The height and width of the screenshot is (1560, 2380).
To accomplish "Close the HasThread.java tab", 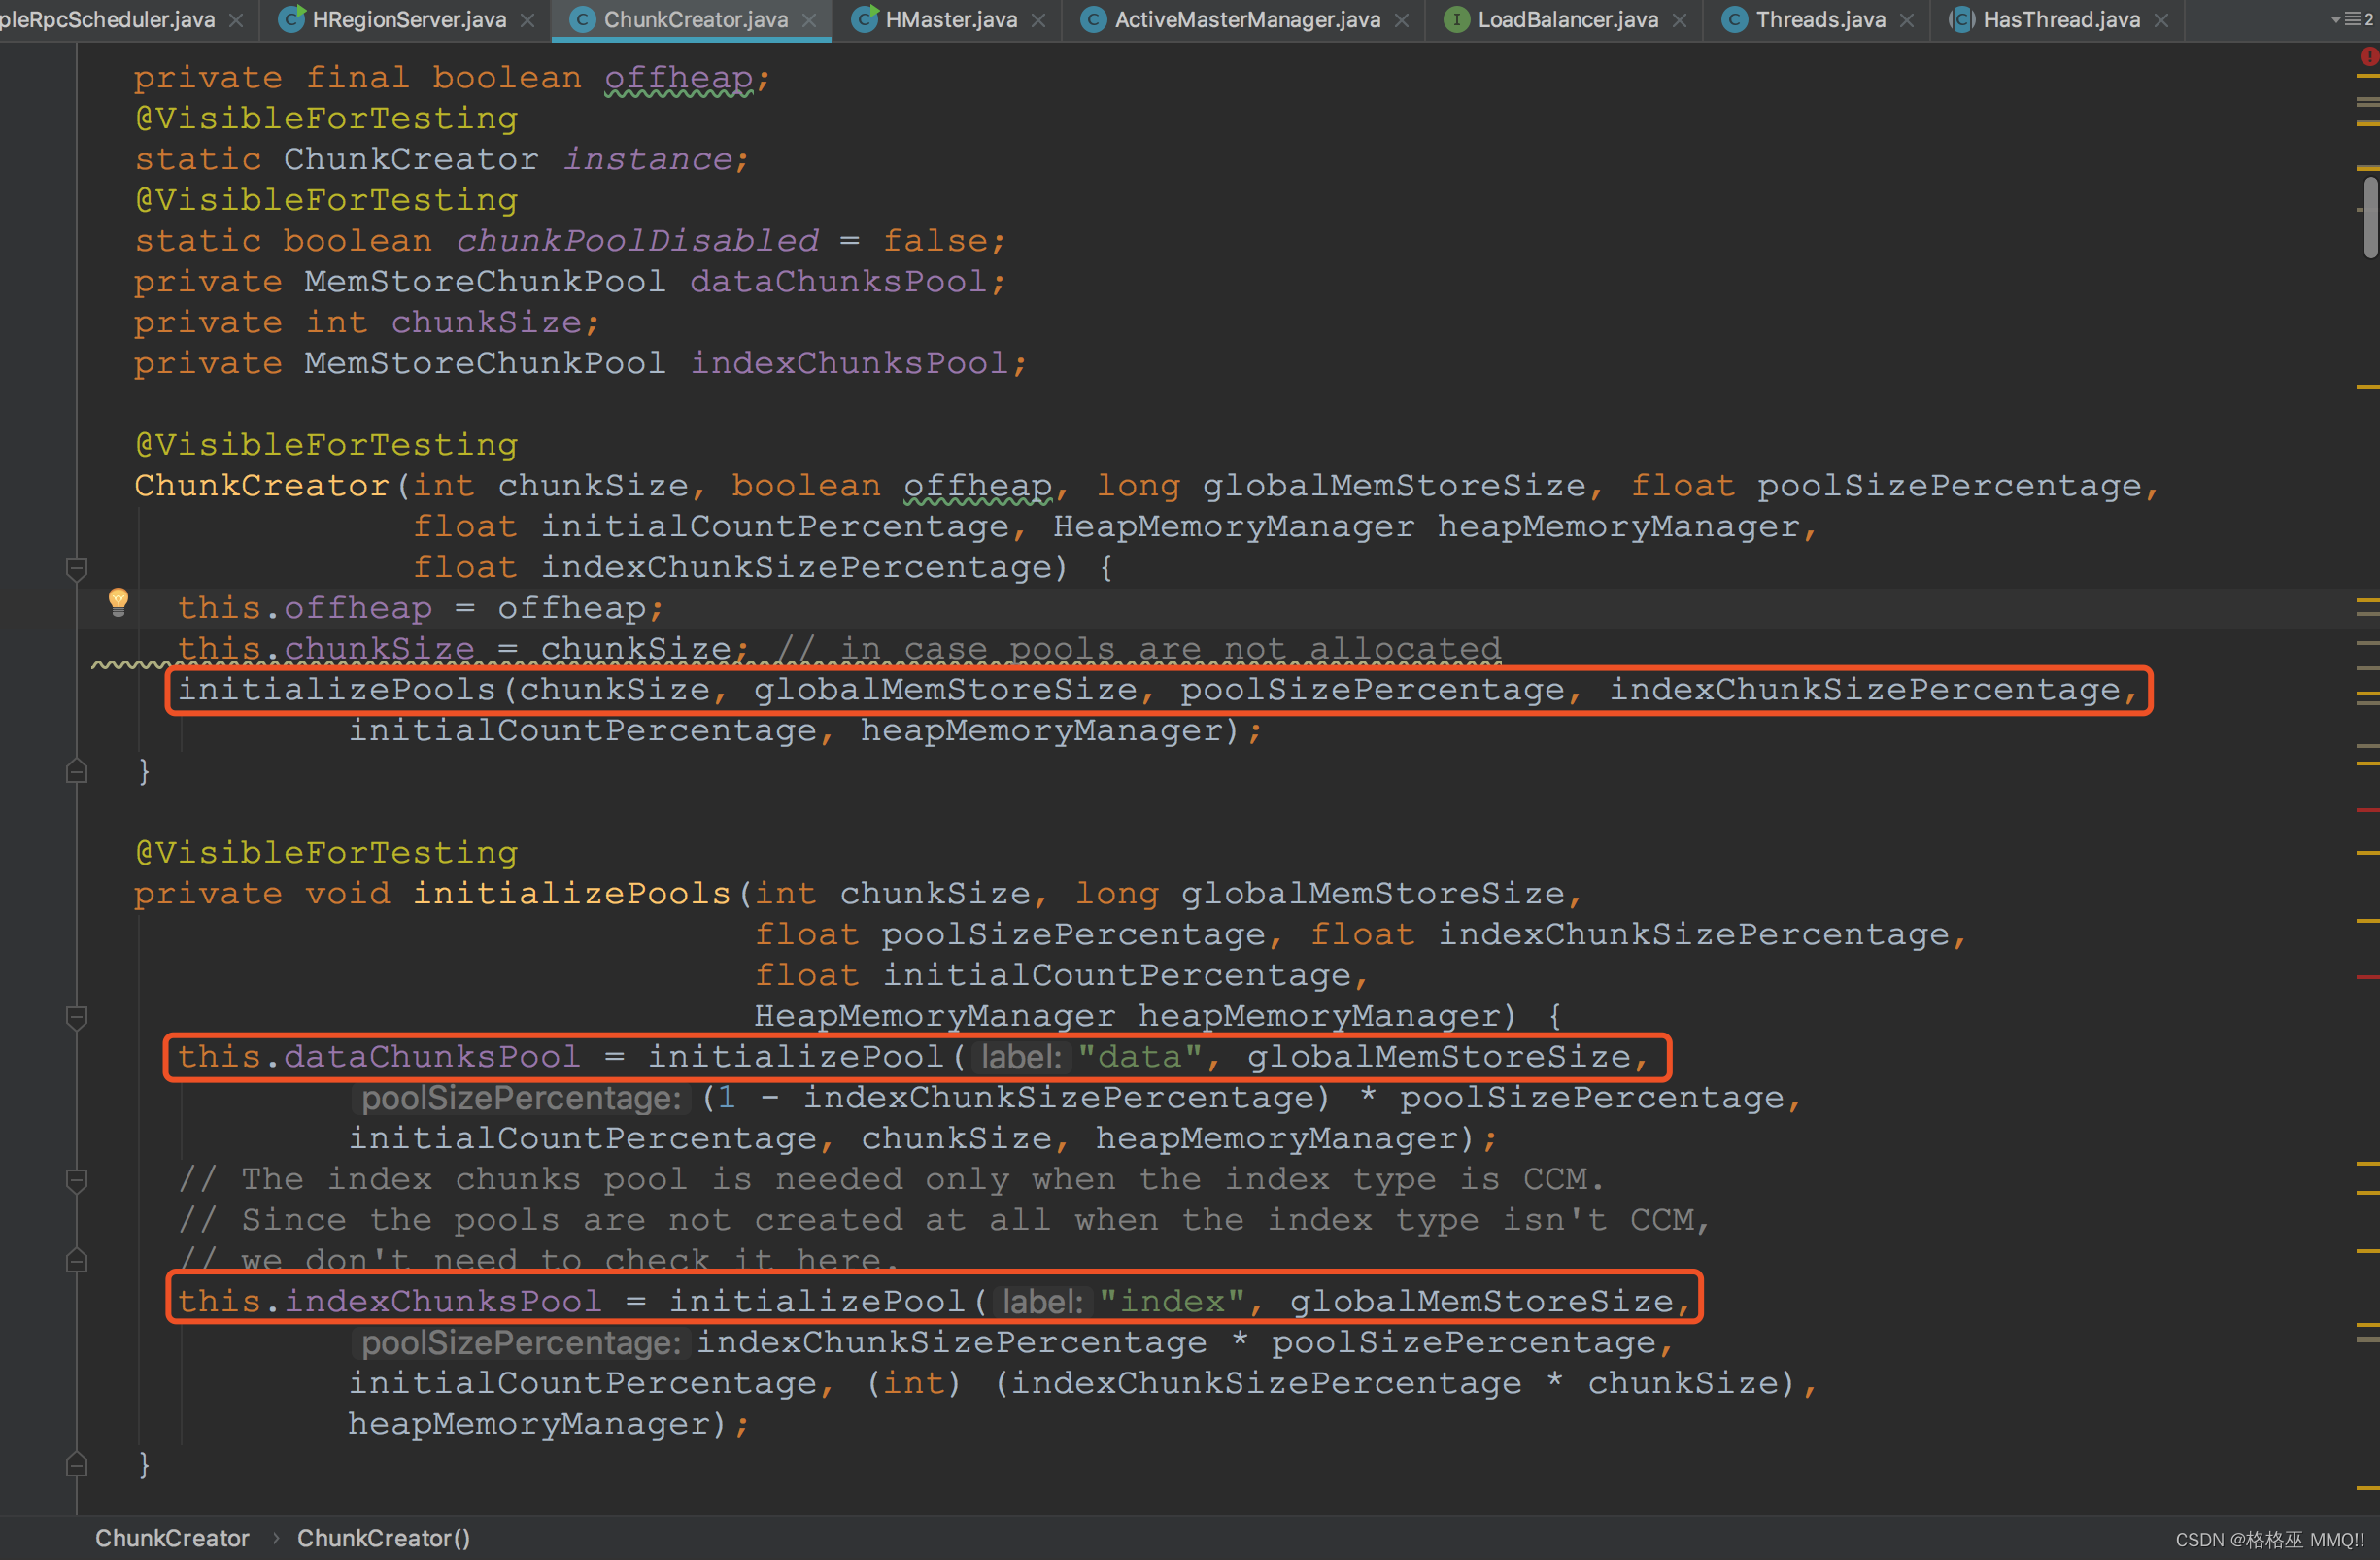I will pos(2162,20).
